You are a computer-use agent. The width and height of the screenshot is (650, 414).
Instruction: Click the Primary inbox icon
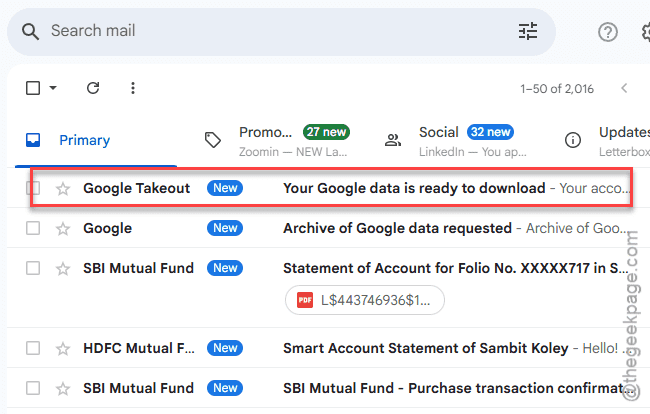(33, 140)
